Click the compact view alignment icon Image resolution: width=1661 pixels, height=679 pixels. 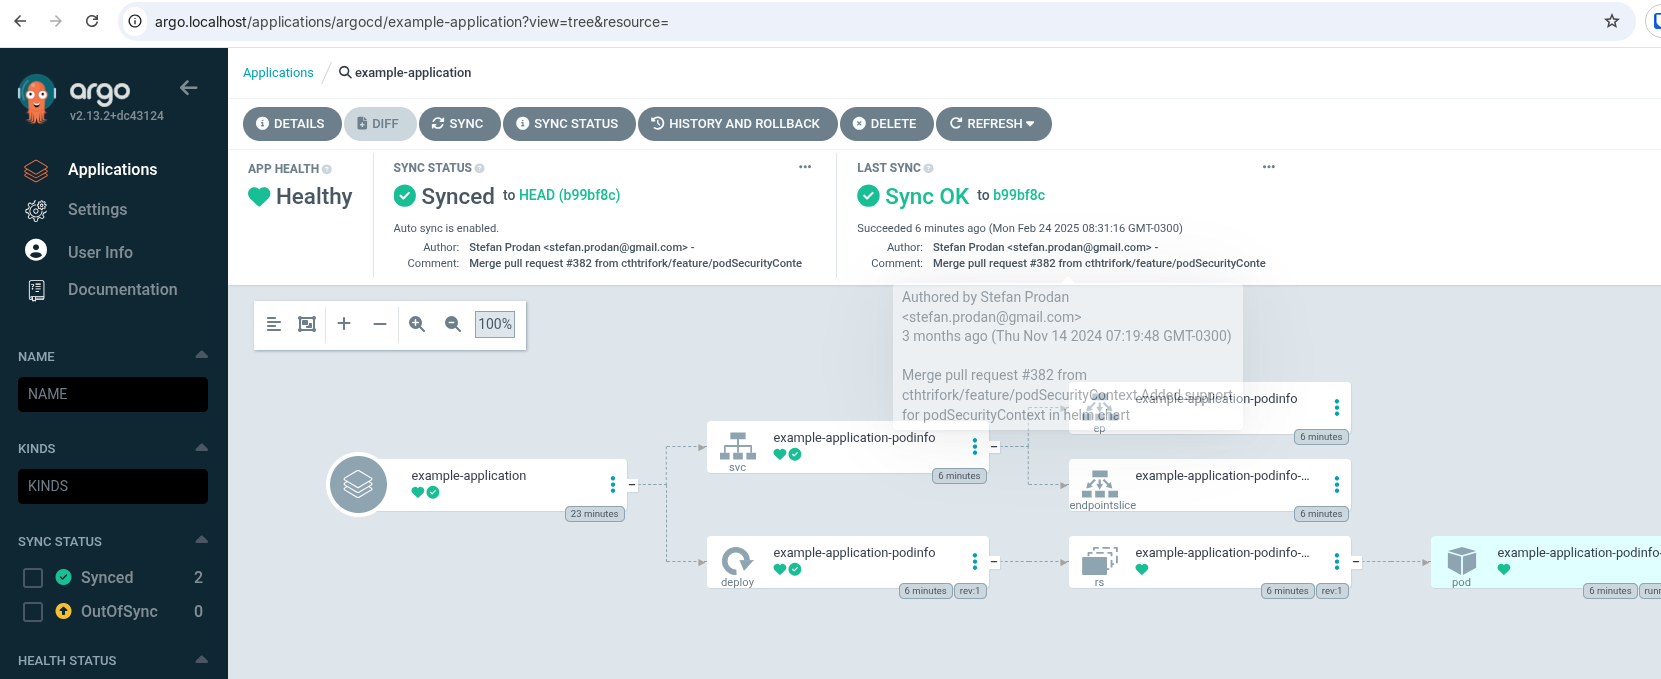274,324
